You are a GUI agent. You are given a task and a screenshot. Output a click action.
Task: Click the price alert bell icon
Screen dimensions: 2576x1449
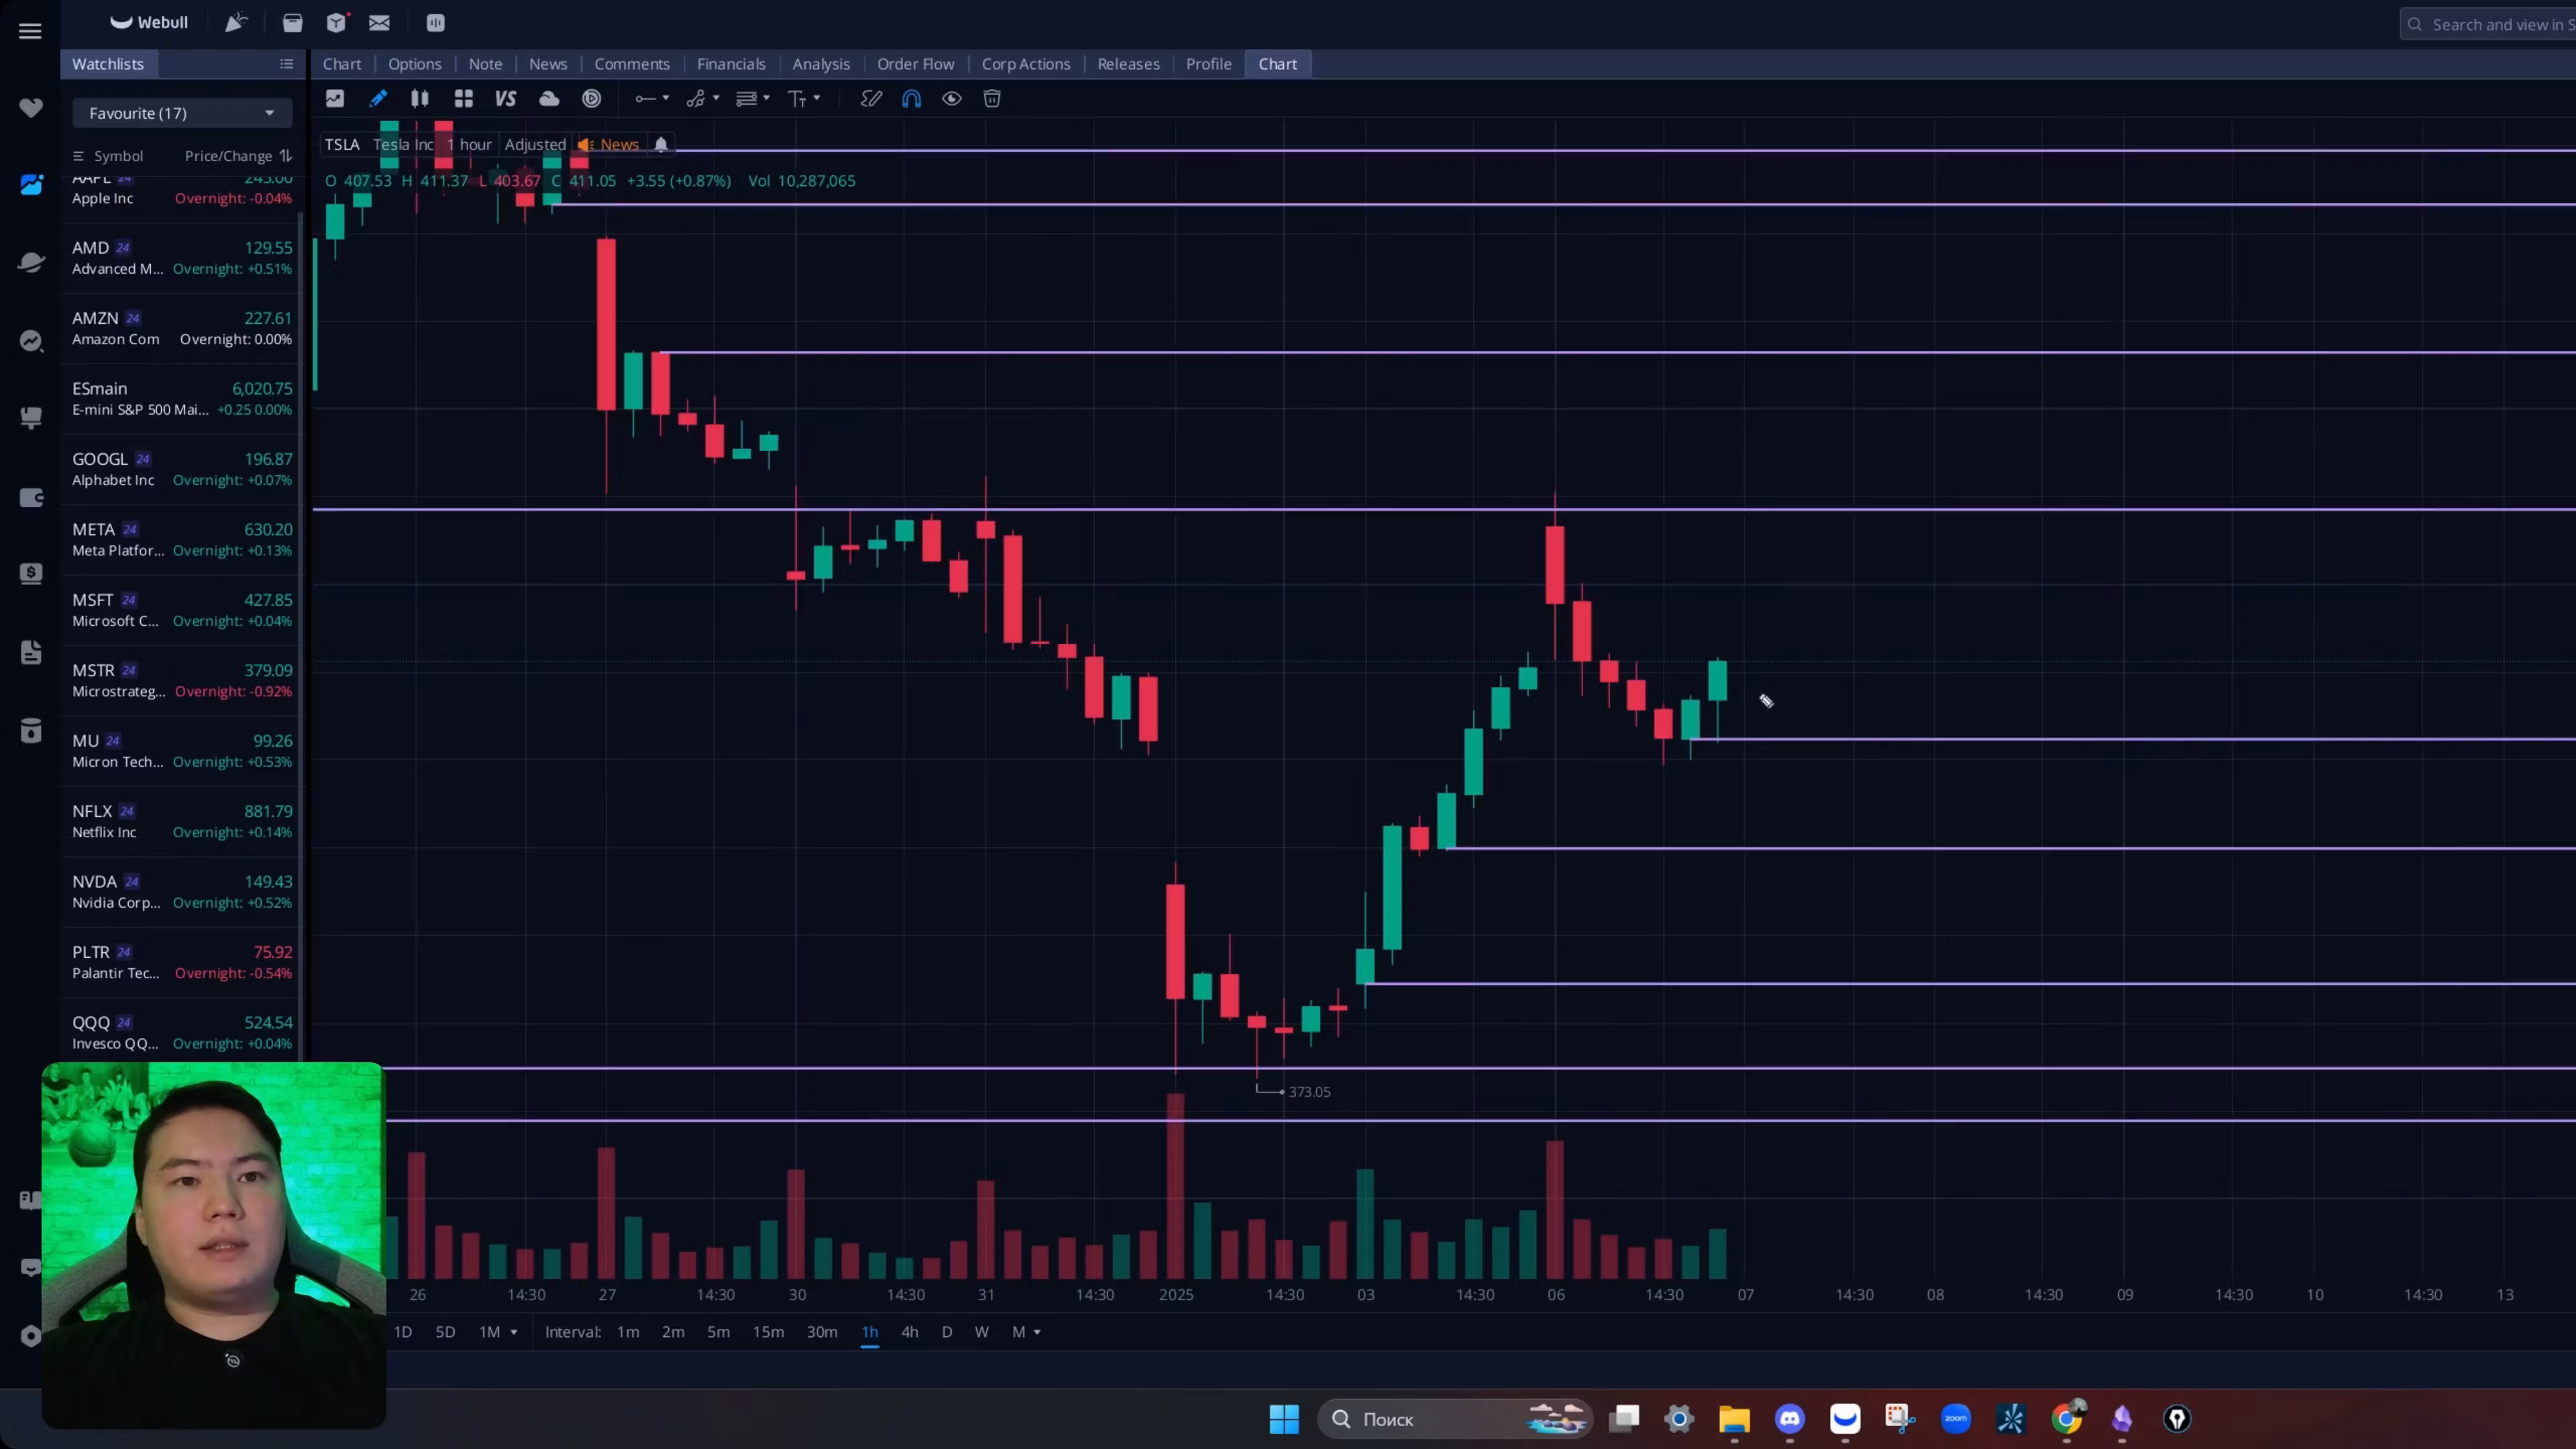point(661,145)
